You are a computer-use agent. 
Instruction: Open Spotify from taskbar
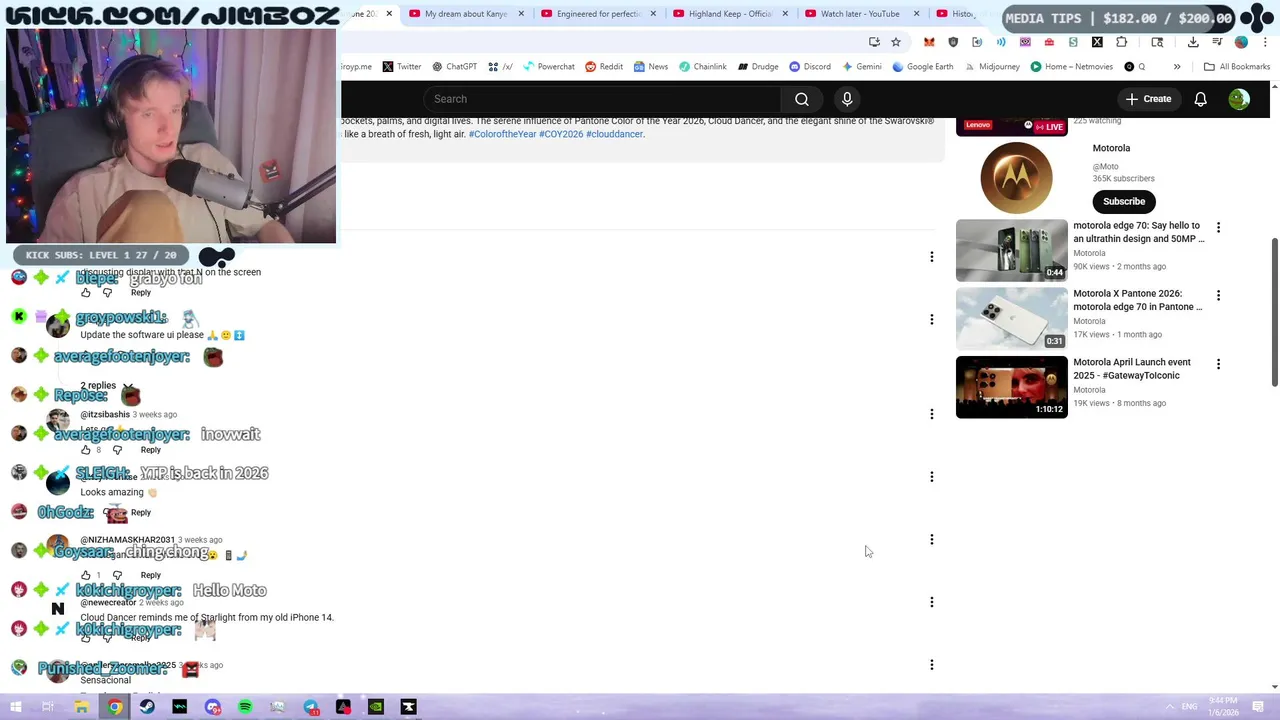coord(245,707)
